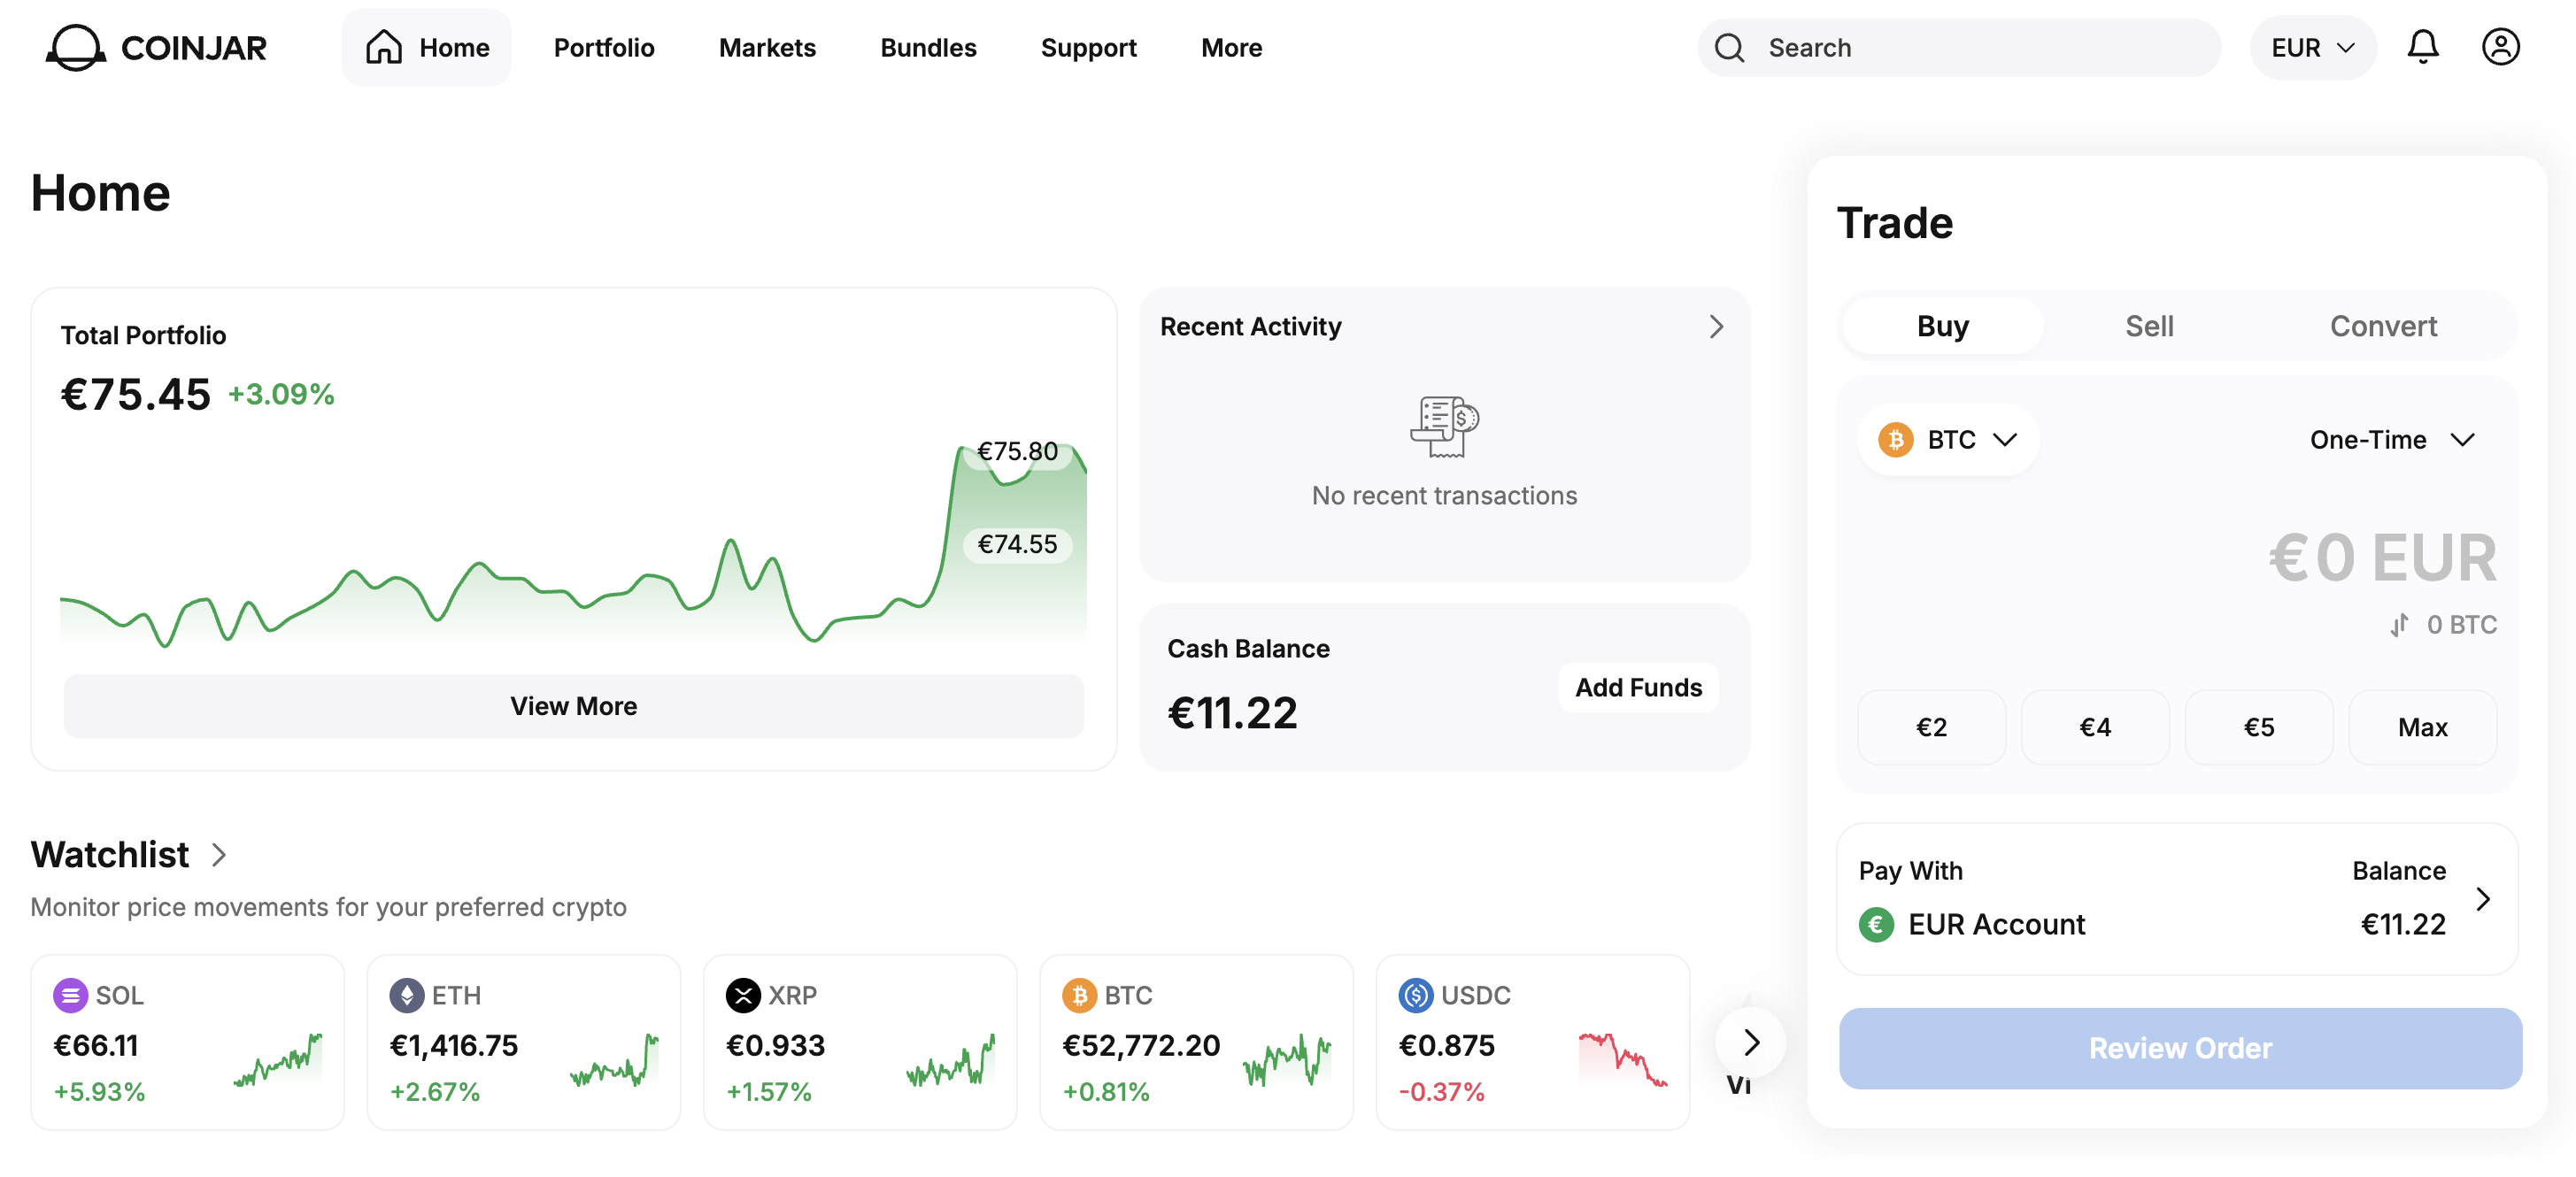Click the EUR Account label
The width and height of the screenshot is (2576, 1177).
click(x=1996, y=924)
